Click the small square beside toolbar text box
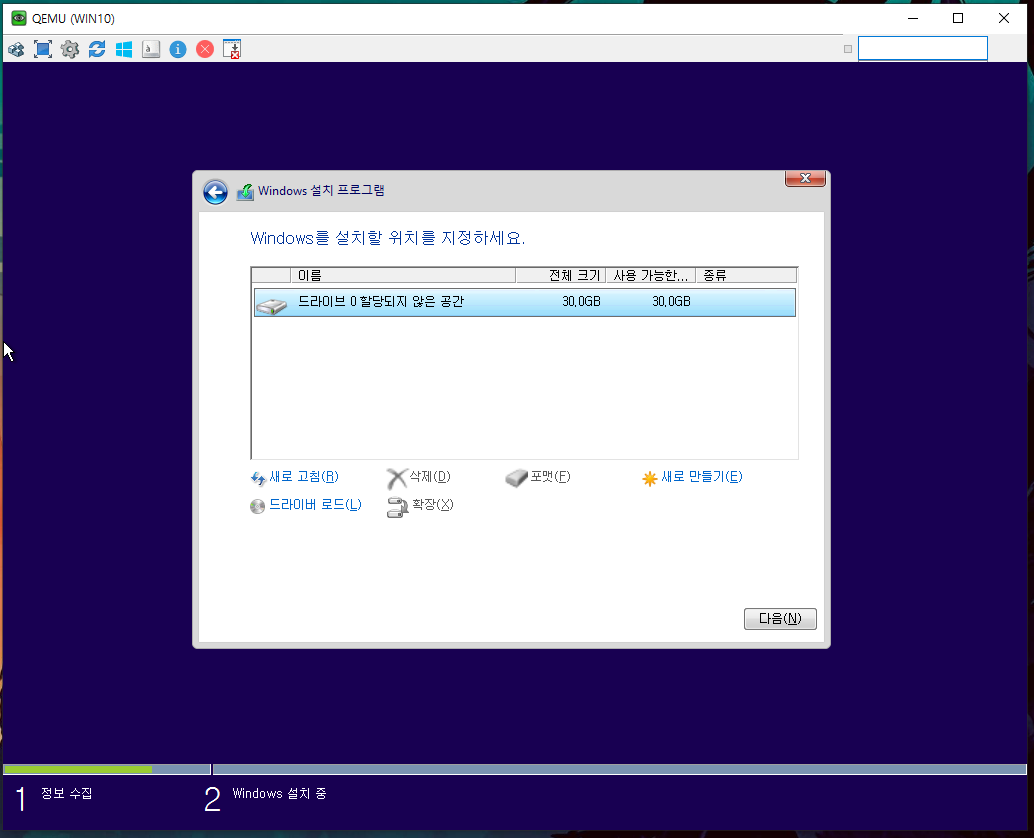1034x838 pixels. (848, 49)
